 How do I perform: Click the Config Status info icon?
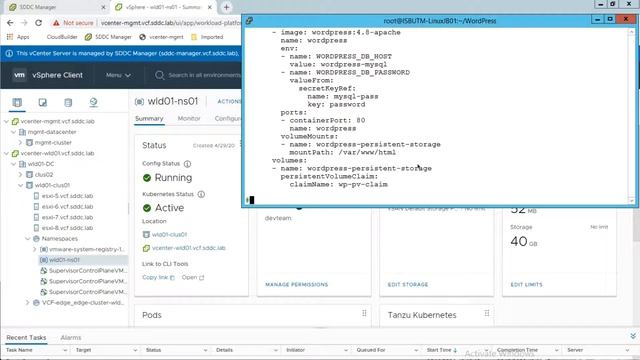point(187,164)
